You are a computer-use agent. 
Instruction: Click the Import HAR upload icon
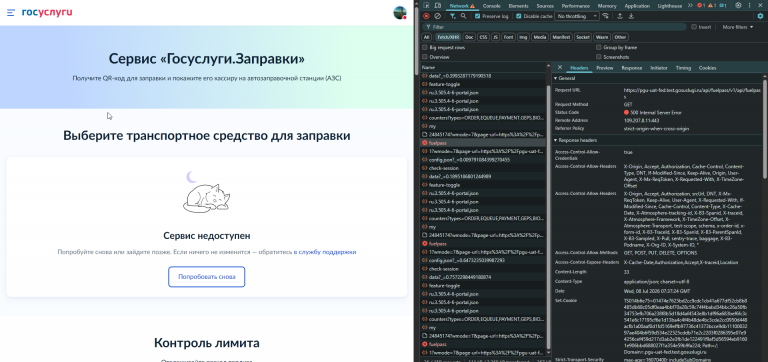point(620,16)
